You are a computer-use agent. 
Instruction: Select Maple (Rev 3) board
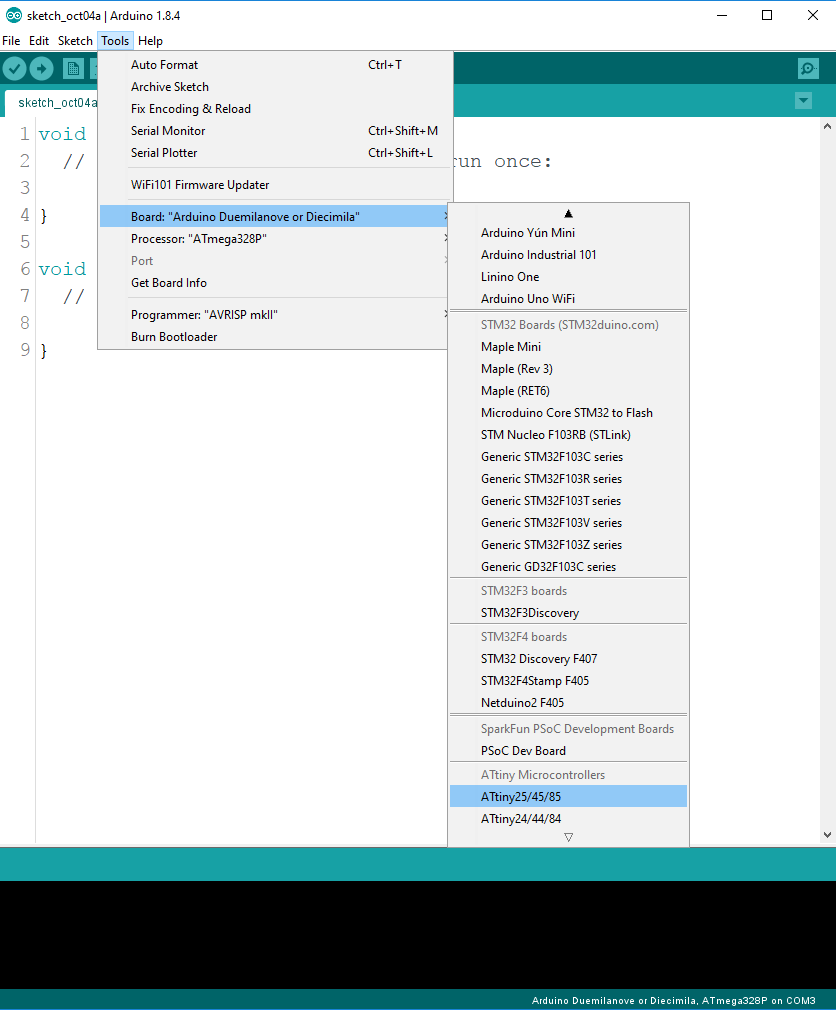pyautogui.click(x=568, y=368)
